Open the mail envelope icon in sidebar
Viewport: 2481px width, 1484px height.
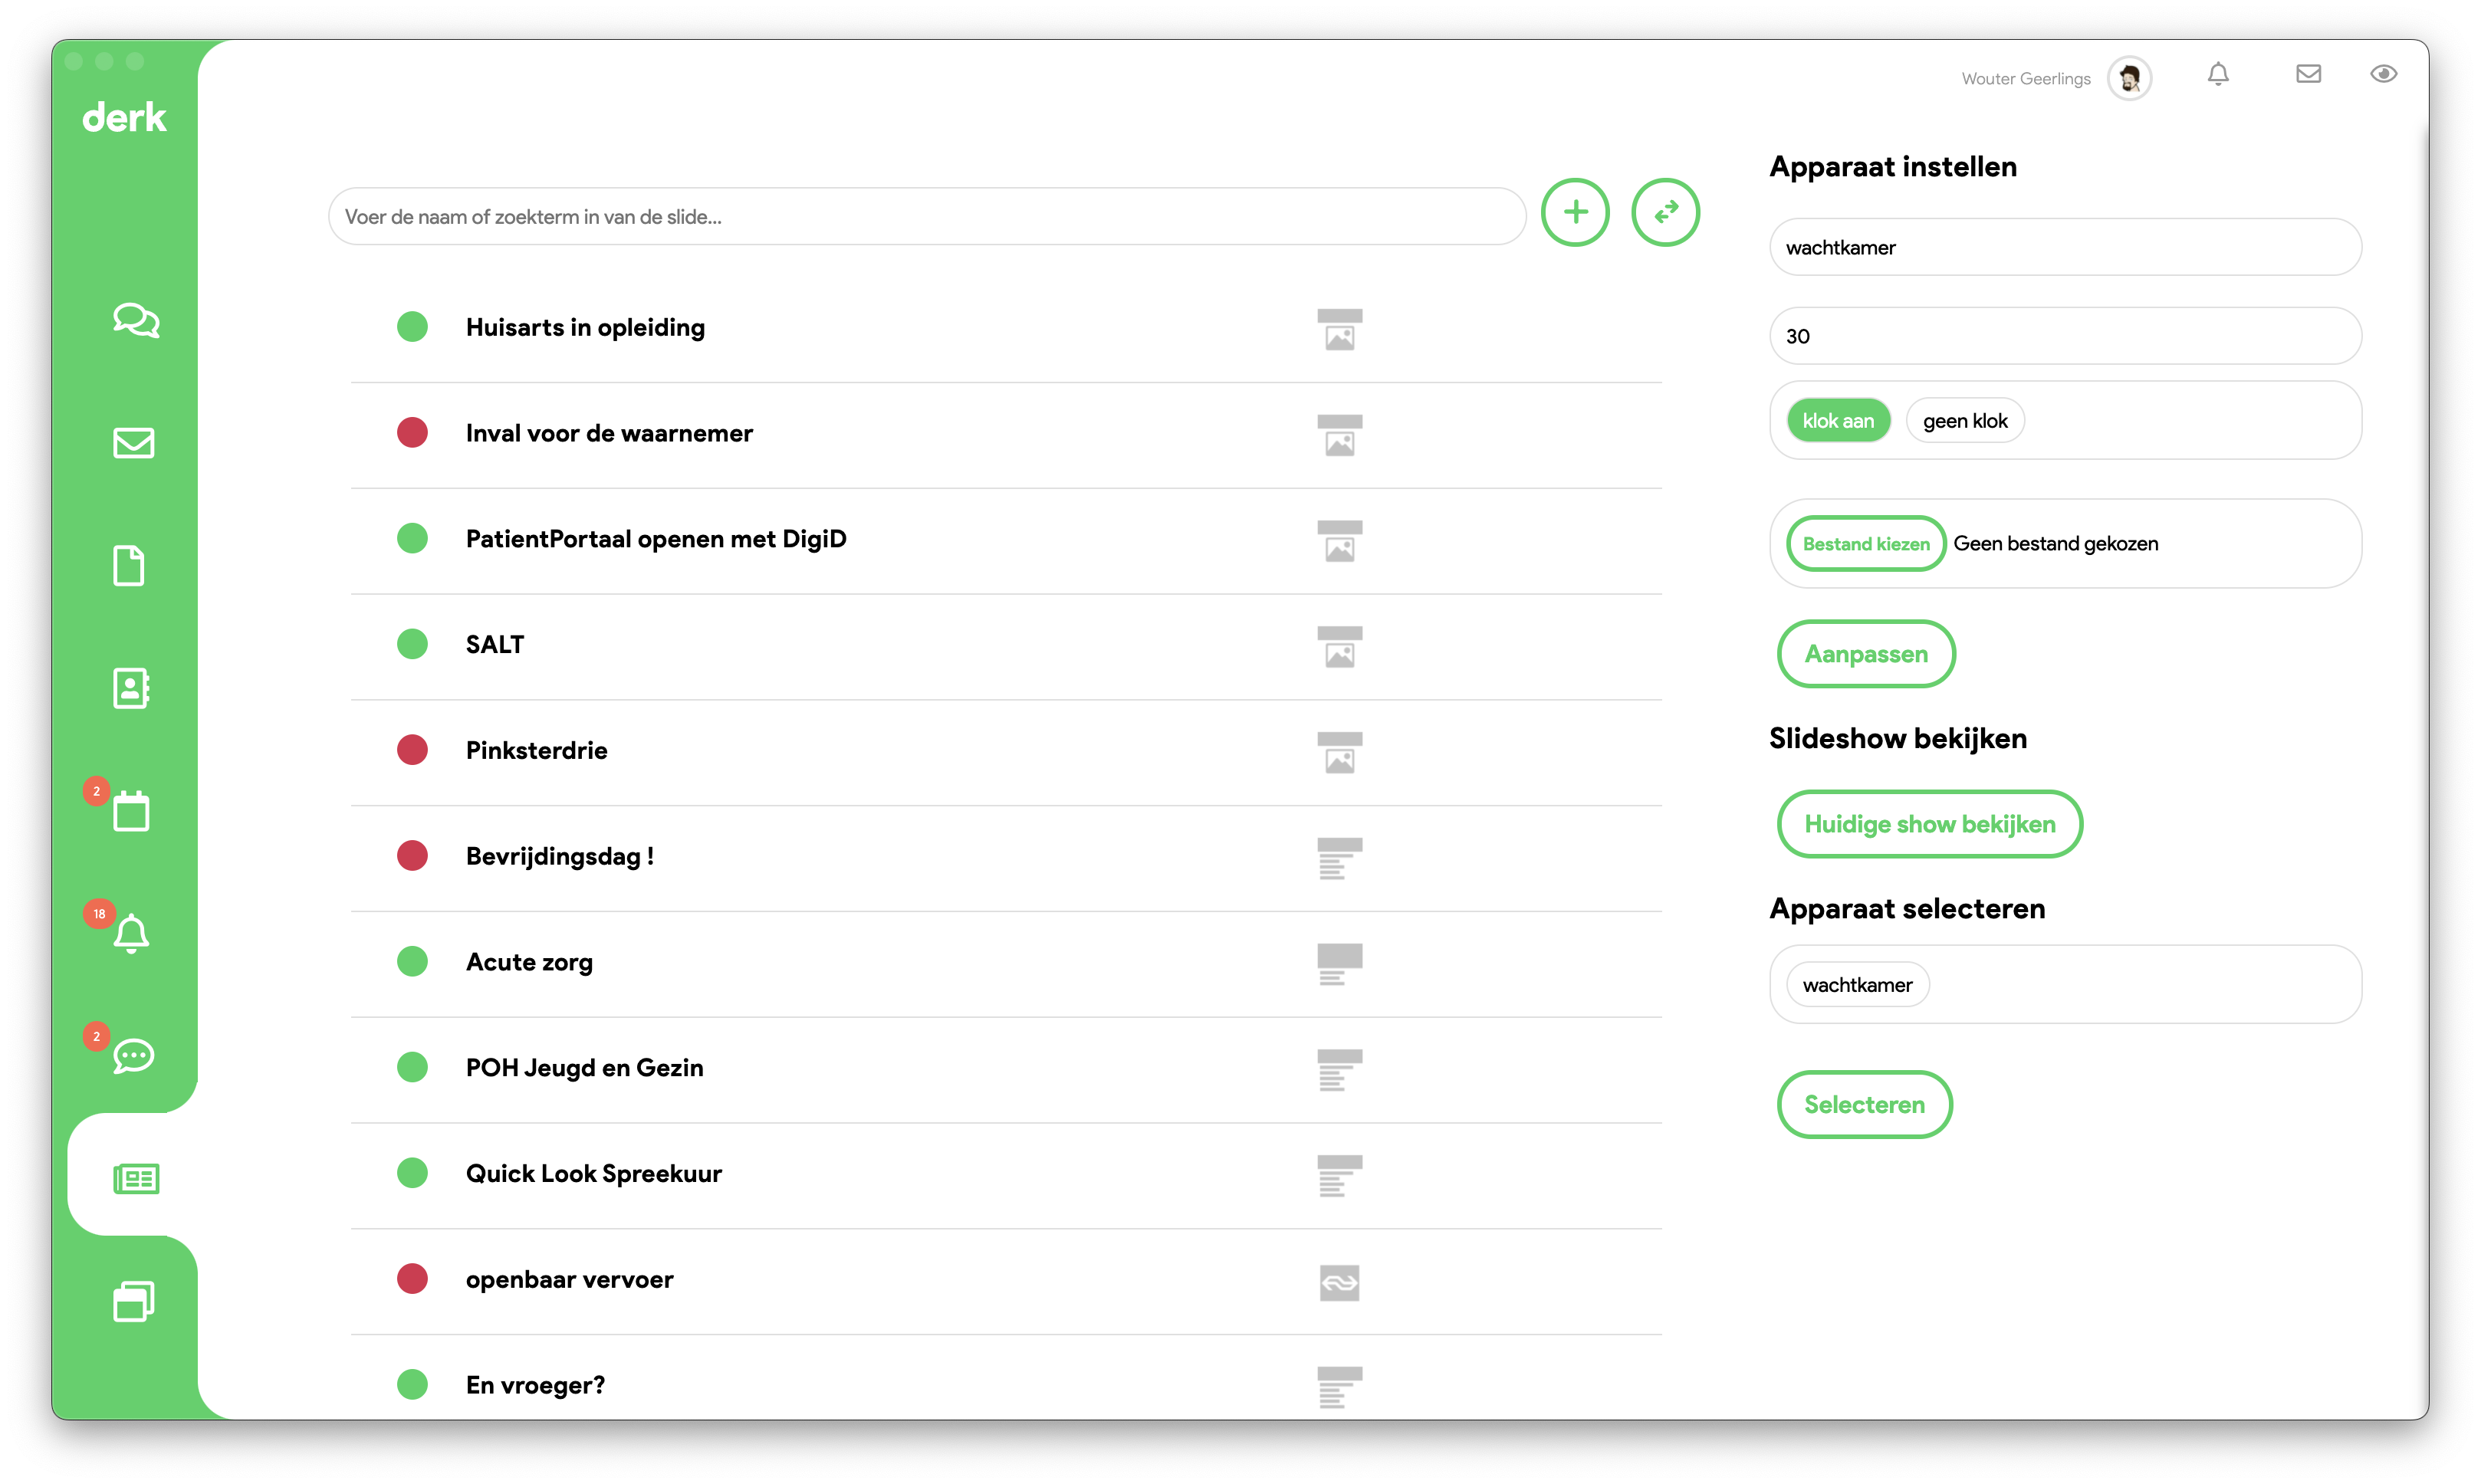coord(133,443)
